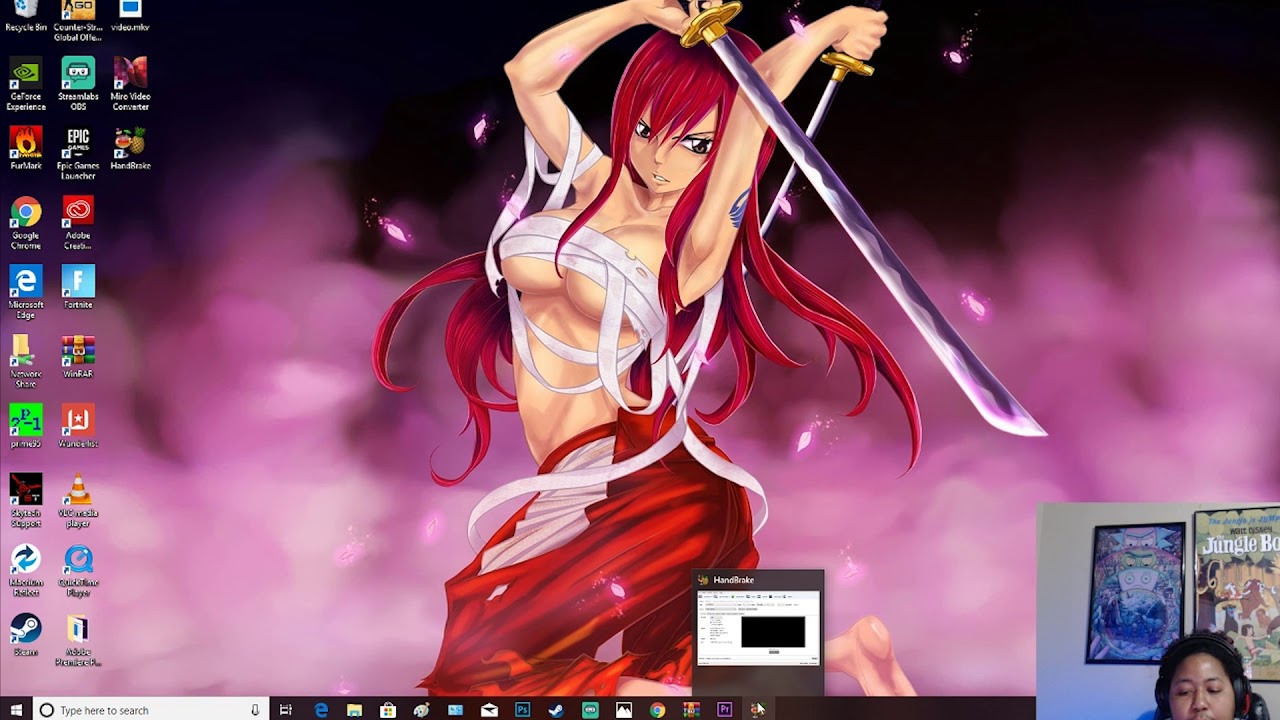Open the Recycle Bin desktop icon

[26, 15]
